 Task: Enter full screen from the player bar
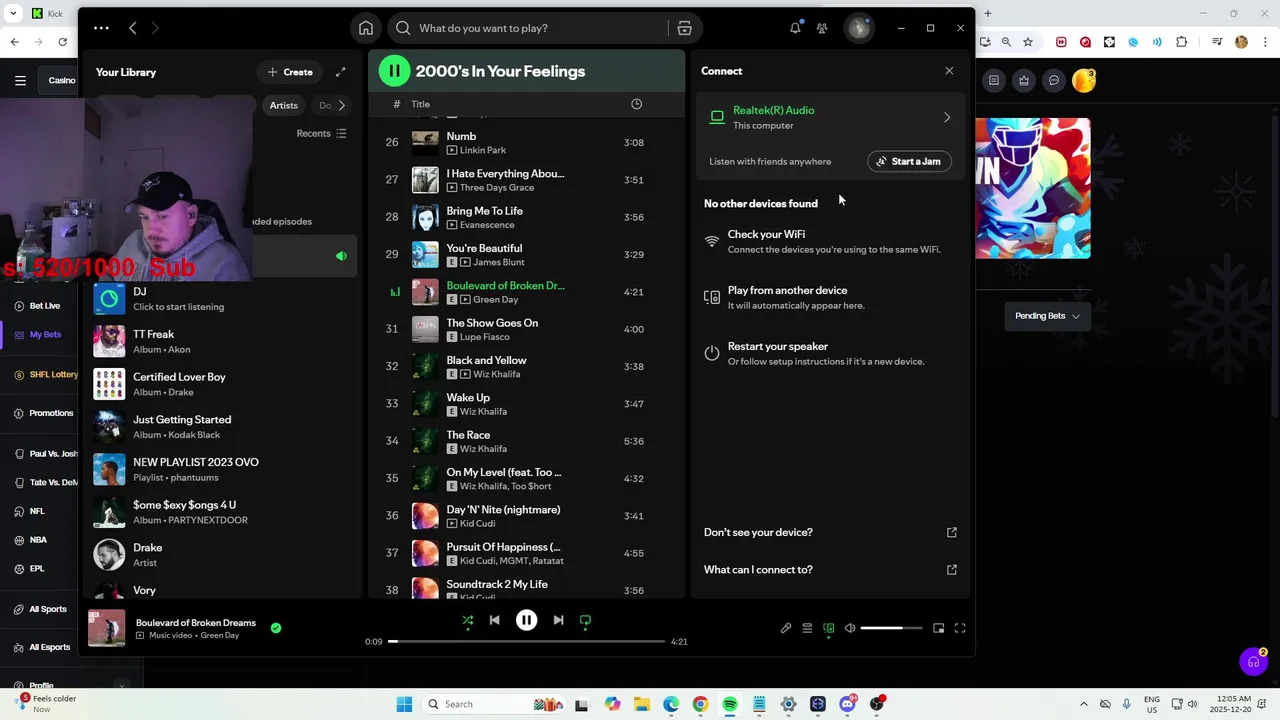(960, 628)
